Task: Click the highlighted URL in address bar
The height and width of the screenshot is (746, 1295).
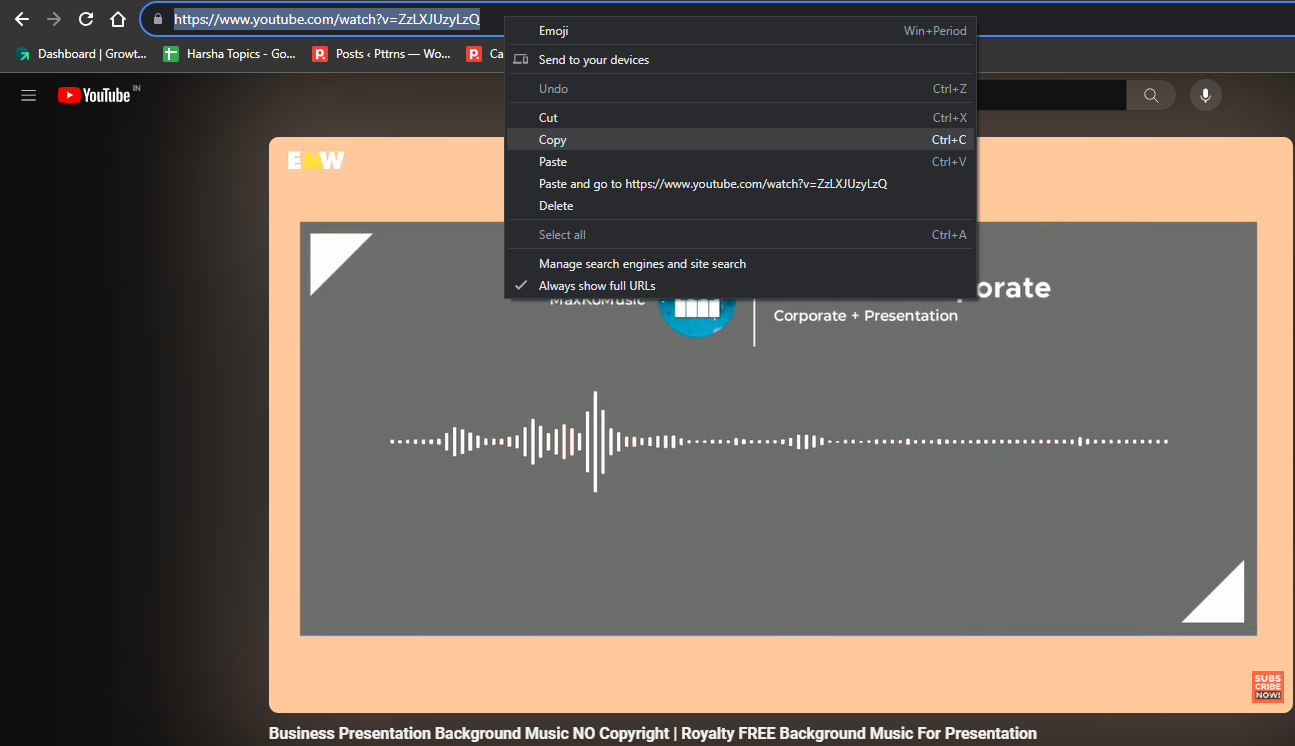Action: 327,19
